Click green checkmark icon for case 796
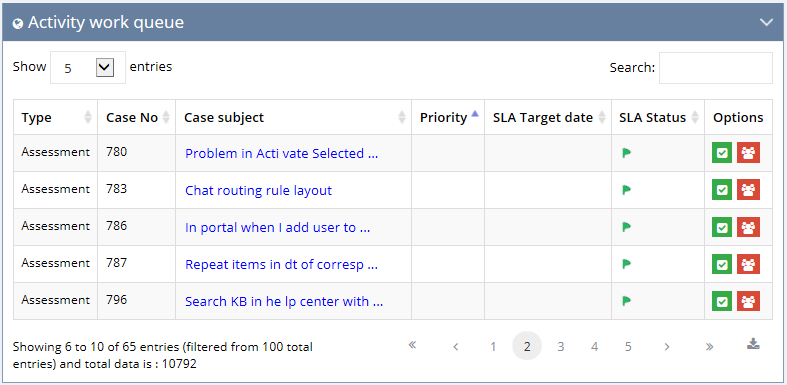Screen dimensions: 787x385 pos(722,301)
